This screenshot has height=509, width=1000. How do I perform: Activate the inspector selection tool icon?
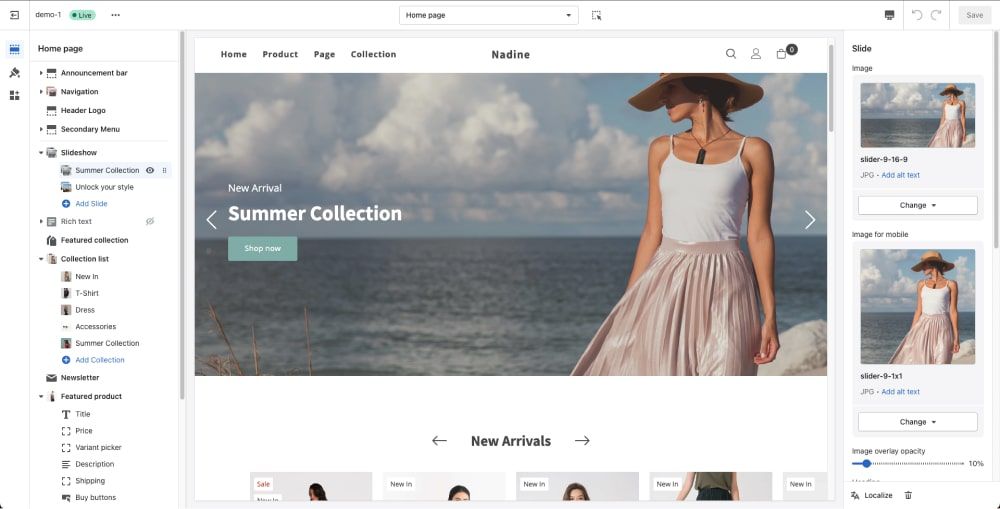(x=596, y=15)
